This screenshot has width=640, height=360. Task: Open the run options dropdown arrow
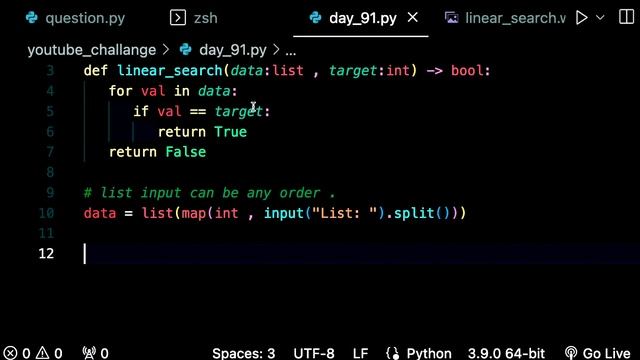click(600, 18)
